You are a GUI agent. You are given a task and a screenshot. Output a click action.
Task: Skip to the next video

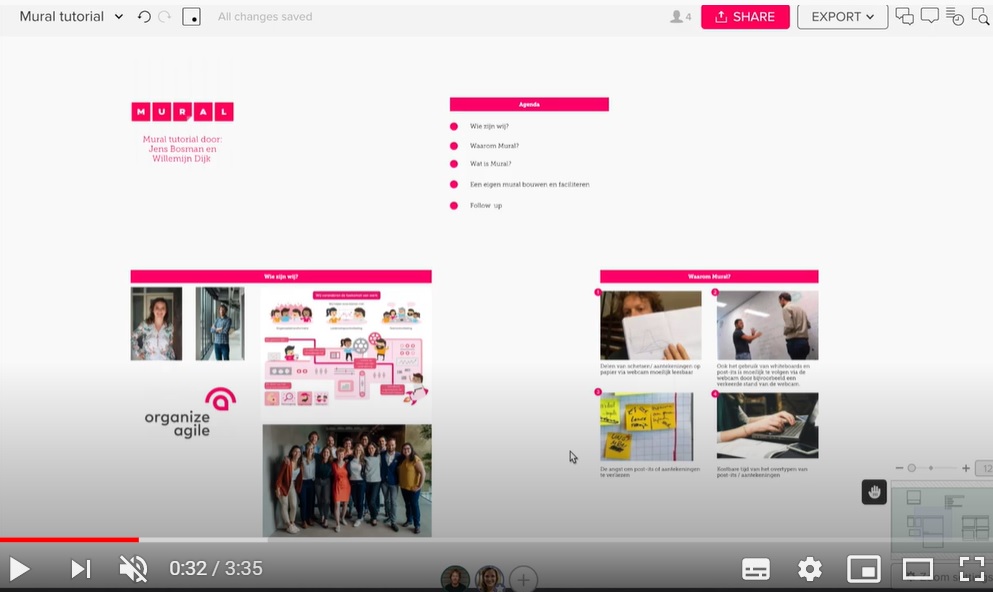[80, 569]
